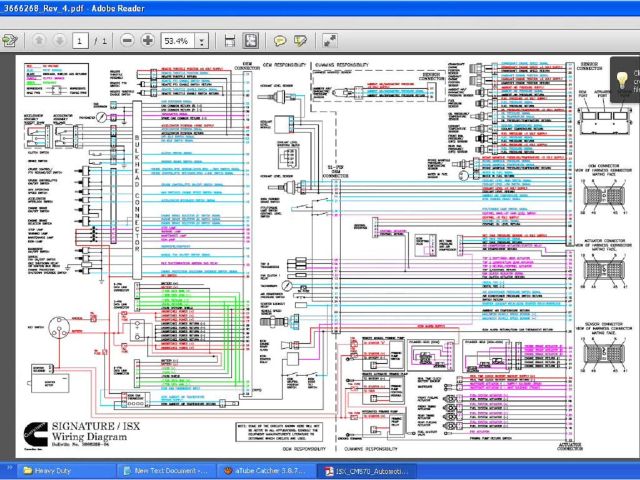The width and height of the screenshot is (640, 480).
Task: Switch to New Text Document taskbar window
Action: pyautogui.click(x=164, y=469)
